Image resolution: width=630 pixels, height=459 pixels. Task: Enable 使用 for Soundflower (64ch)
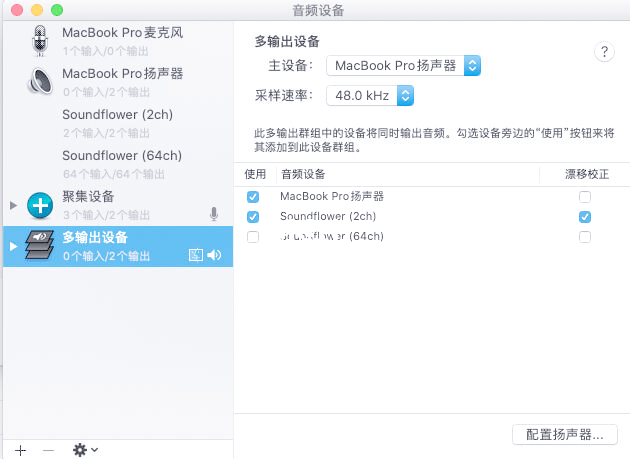click(253, 237)
